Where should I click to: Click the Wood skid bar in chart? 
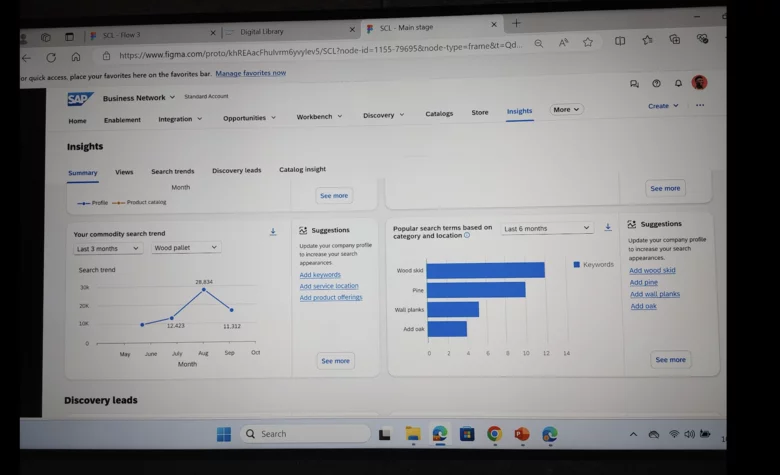tap(486, 270)
